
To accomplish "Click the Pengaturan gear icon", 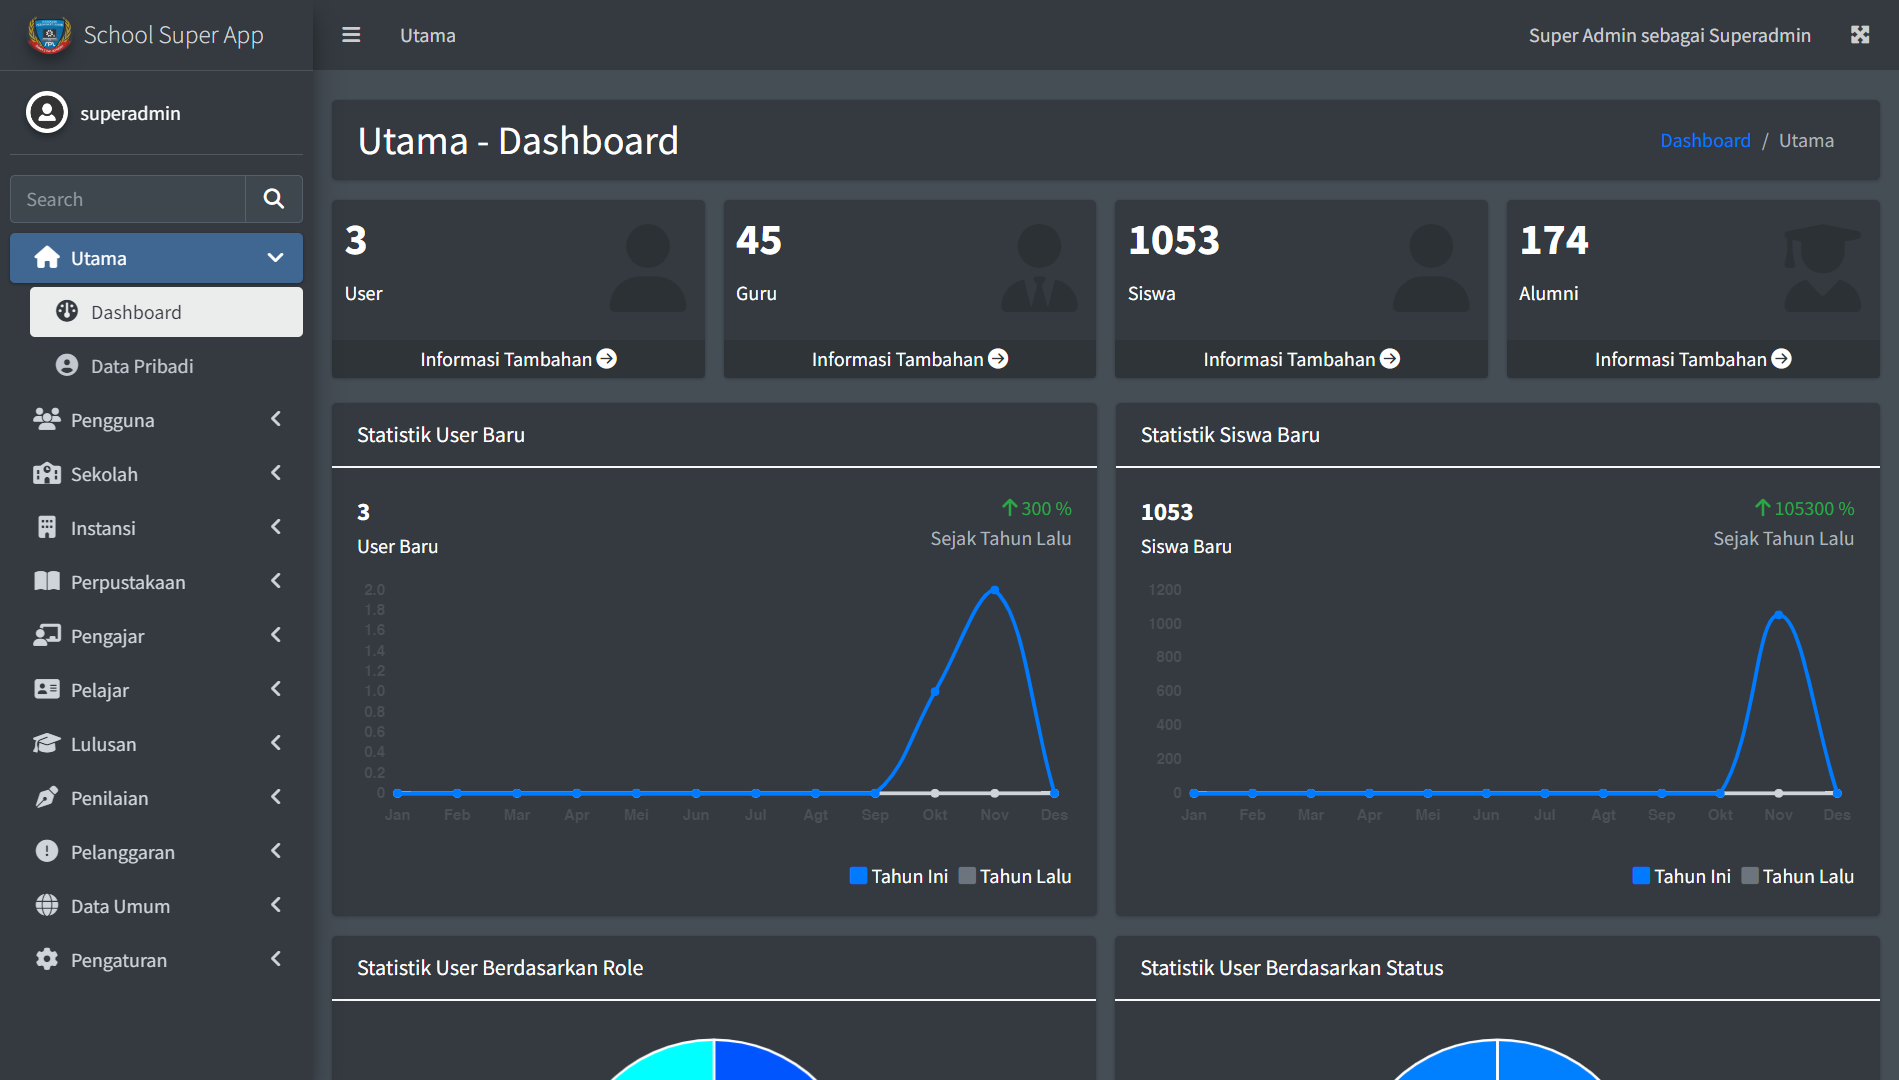I will coord(47,960).
